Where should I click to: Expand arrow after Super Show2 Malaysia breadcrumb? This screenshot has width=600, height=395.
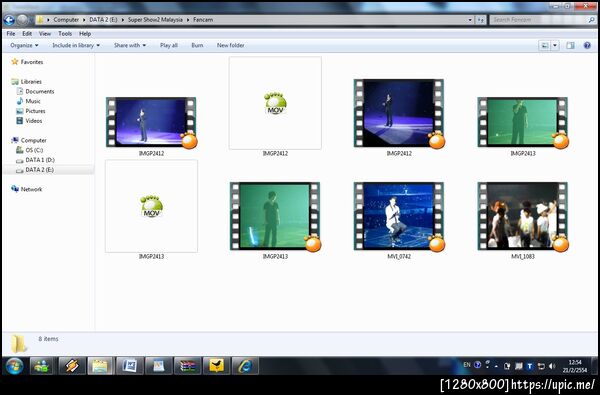coord(188,20)
